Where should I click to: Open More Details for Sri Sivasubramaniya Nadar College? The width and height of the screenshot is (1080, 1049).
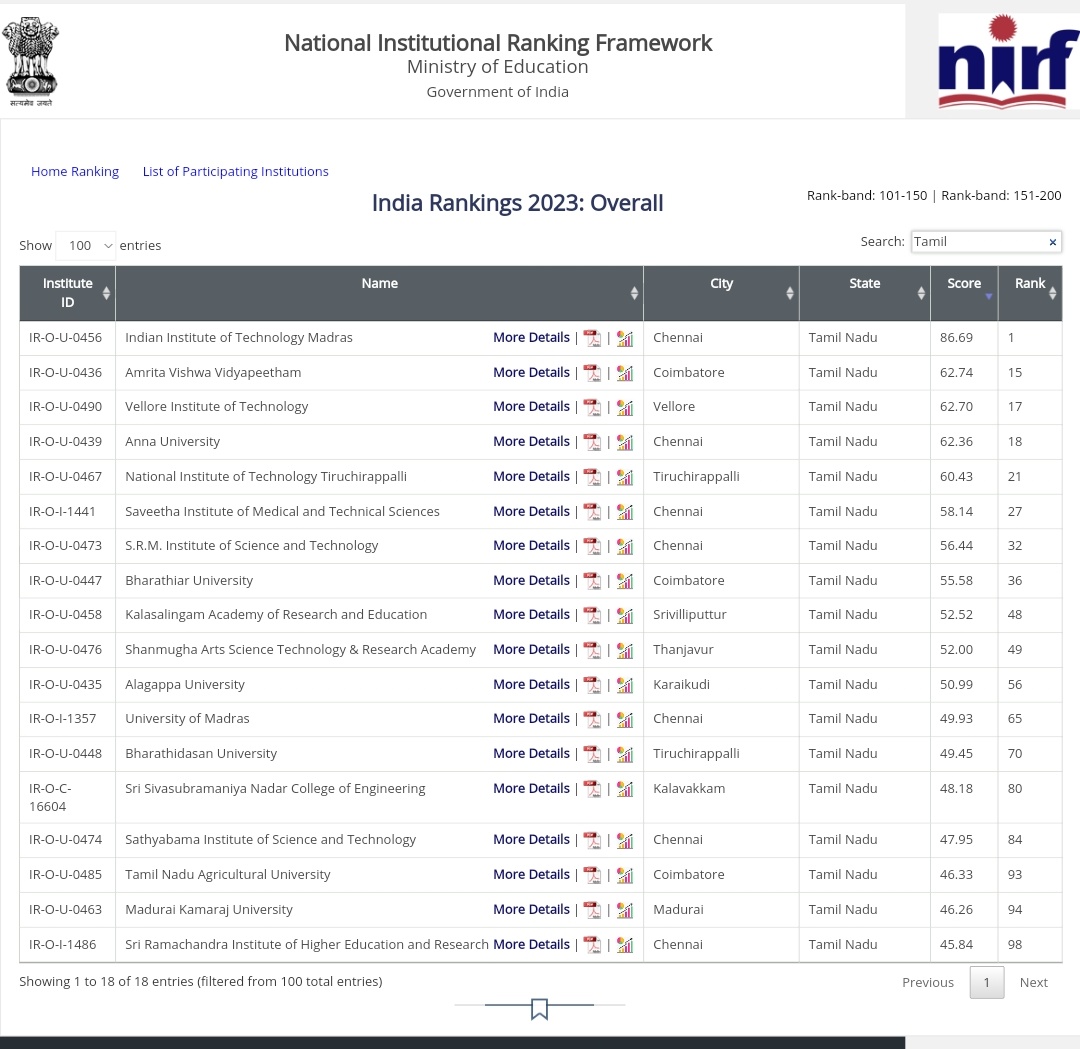point(531,789)
